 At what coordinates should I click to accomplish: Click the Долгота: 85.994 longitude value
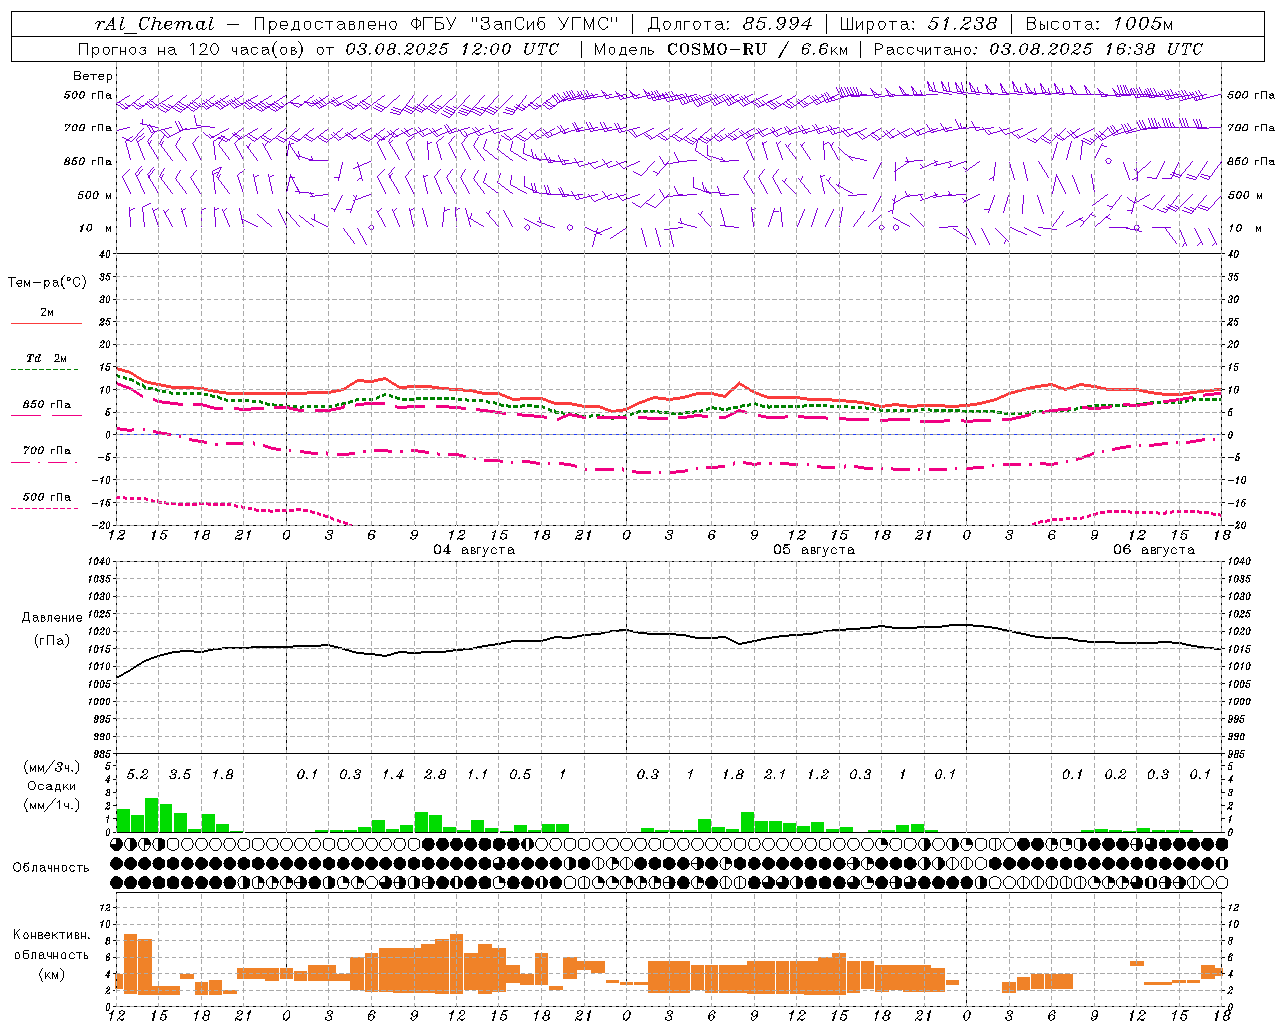731,24
